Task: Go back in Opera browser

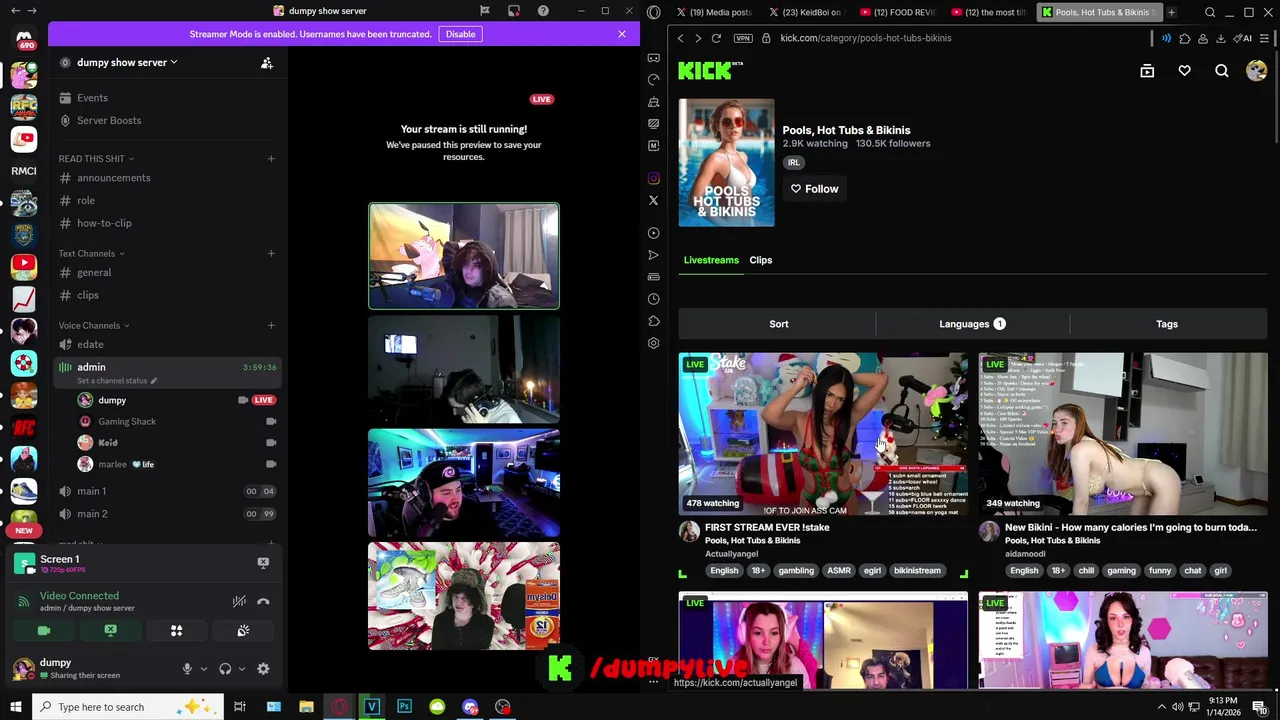Action: (681, 38)
